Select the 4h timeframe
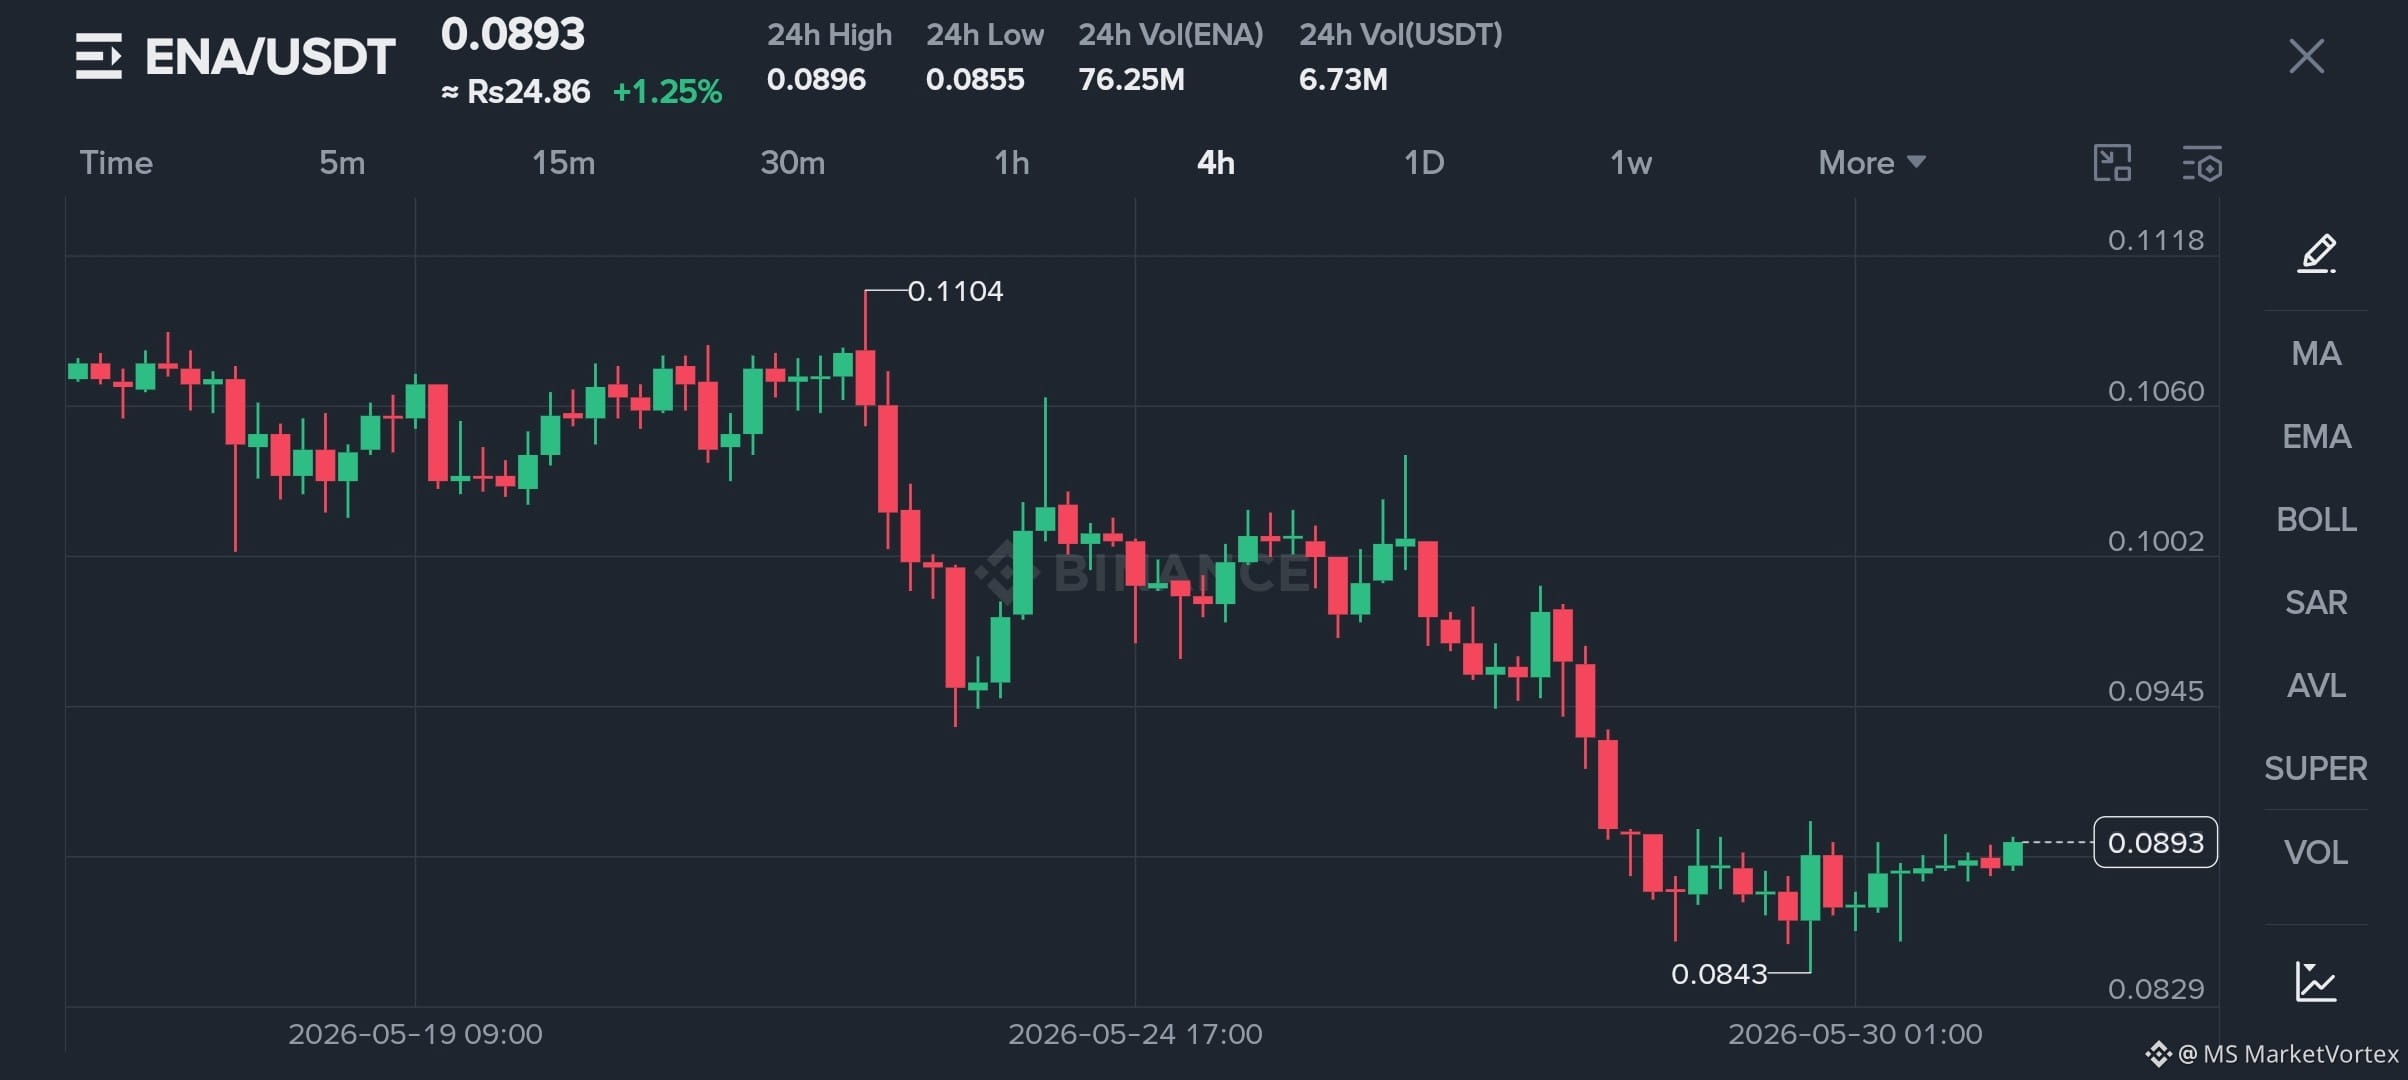This screenshot has height=1080, width=2408. pos(1216,163)
